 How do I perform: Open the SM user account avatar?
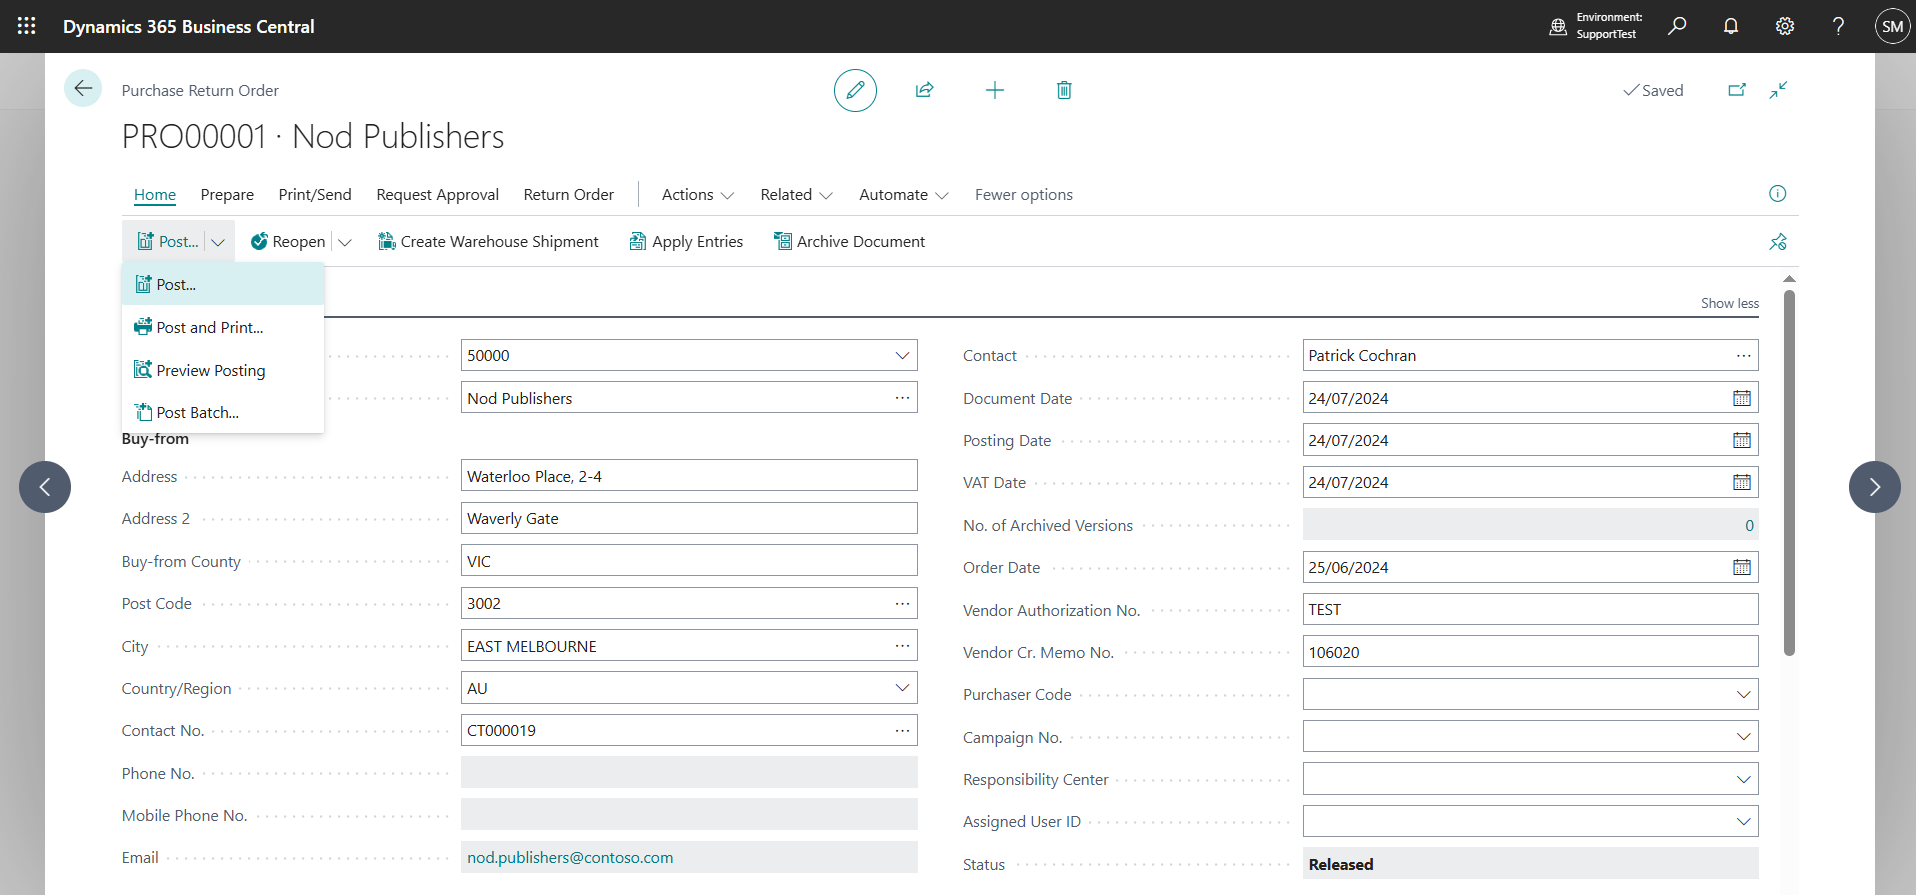coord(1892,27)
